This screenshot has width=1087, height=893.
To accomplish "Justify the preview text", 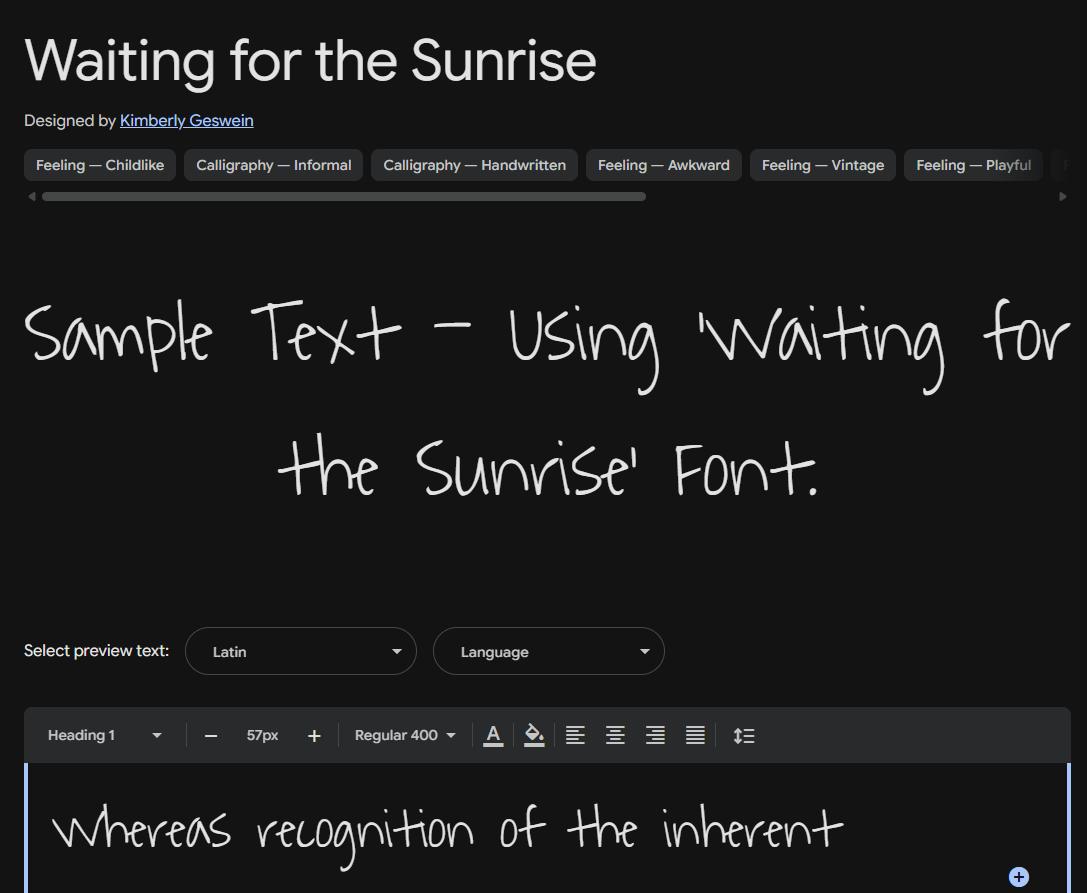I will [695, 735].
